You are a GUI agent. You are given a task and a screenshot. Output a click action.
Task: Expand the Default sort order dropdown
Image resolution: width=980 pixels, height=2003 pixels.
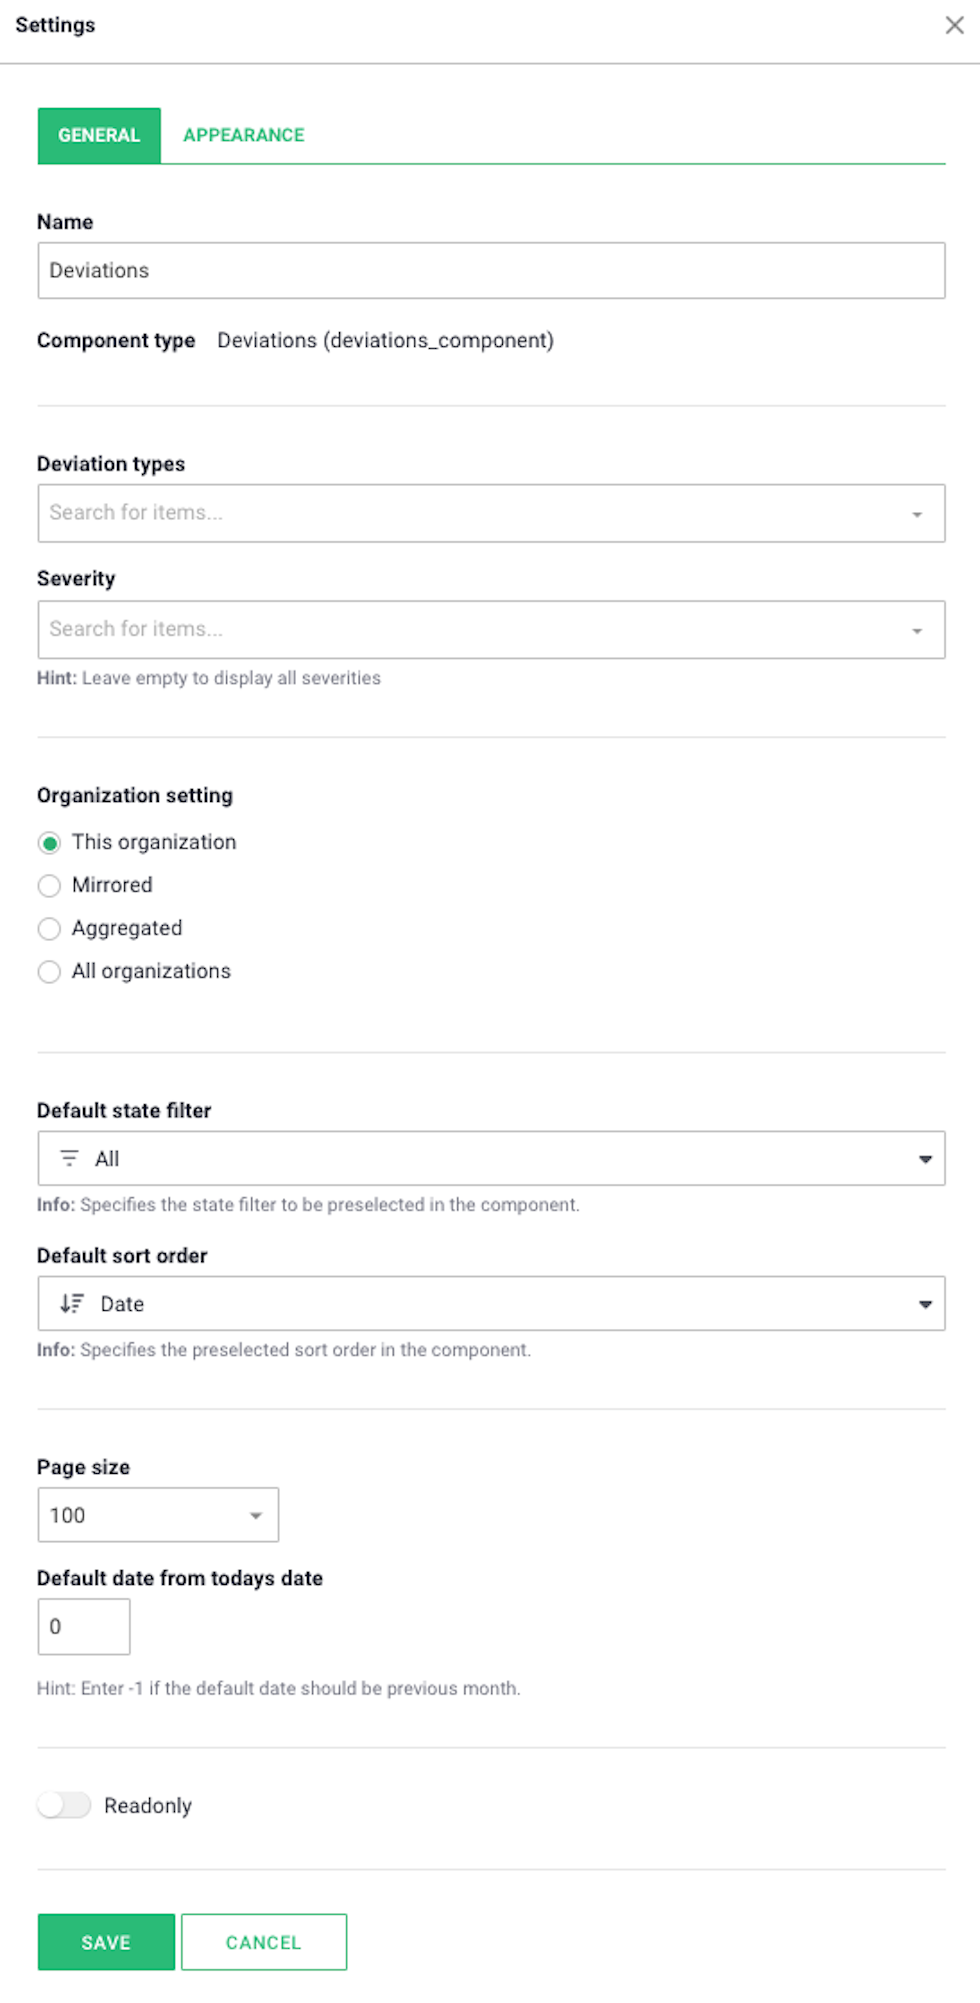(491, 1303)
